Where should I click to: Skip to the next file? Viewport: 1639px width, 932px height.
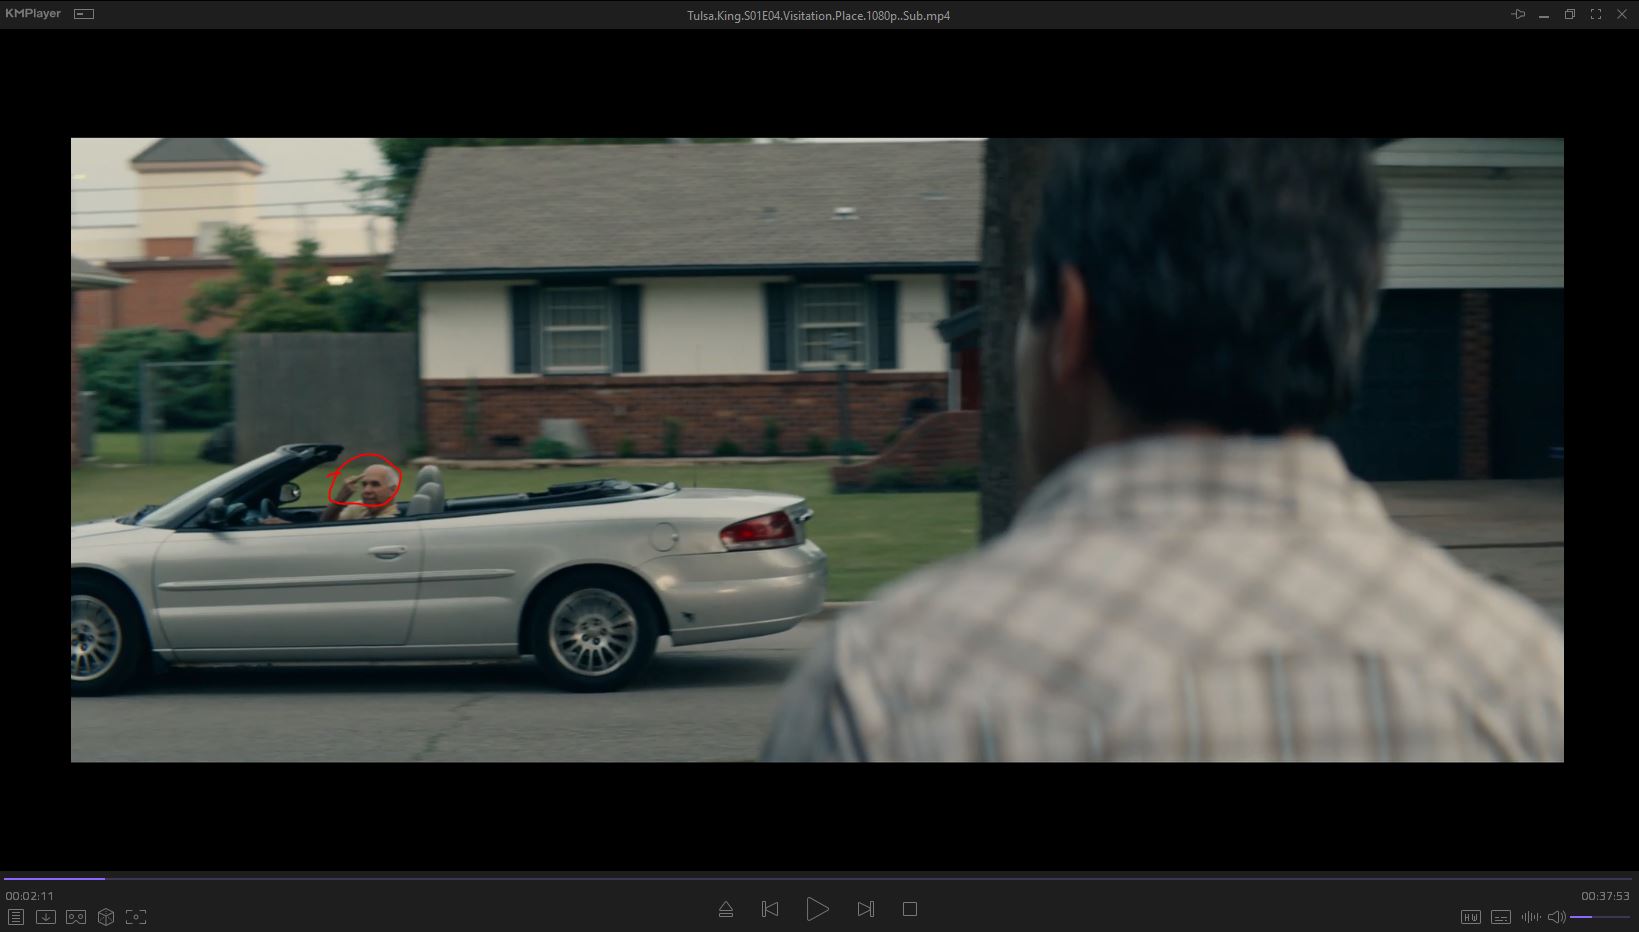[866, 909]
